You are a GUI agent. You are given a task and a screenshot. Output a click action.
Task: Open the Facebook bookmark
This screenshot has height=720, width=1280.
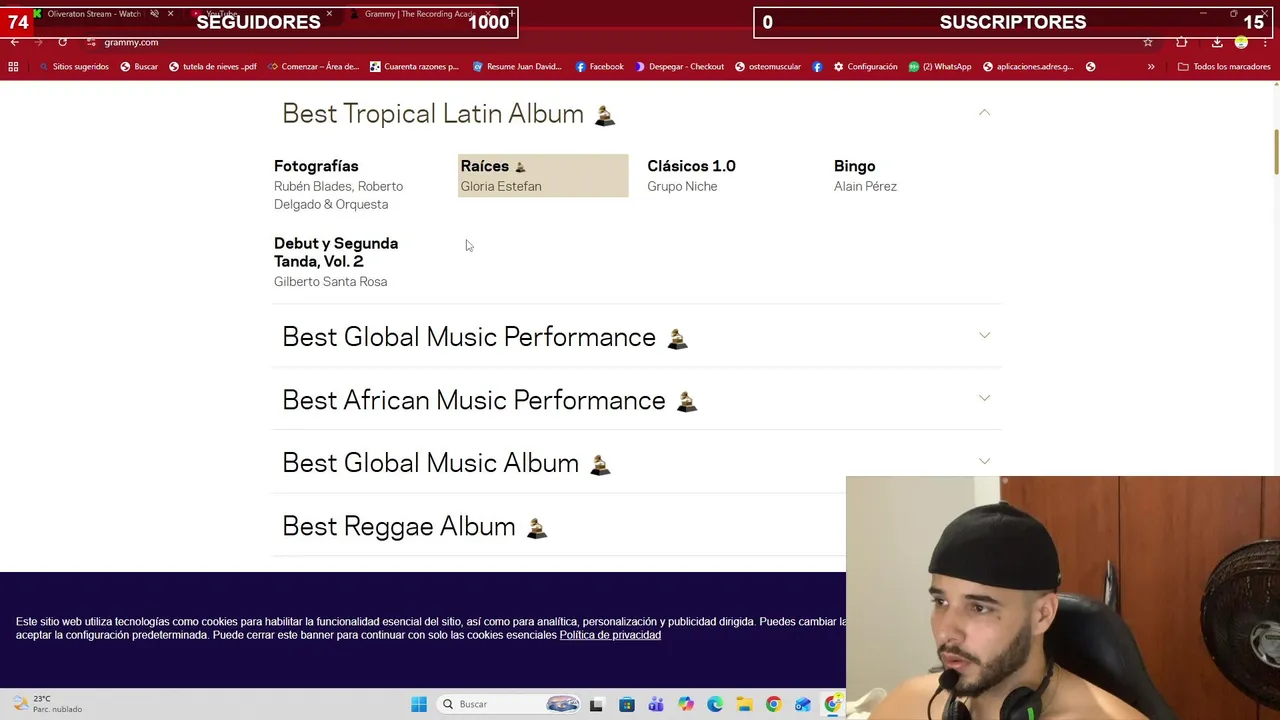click(x=599, y=67)
